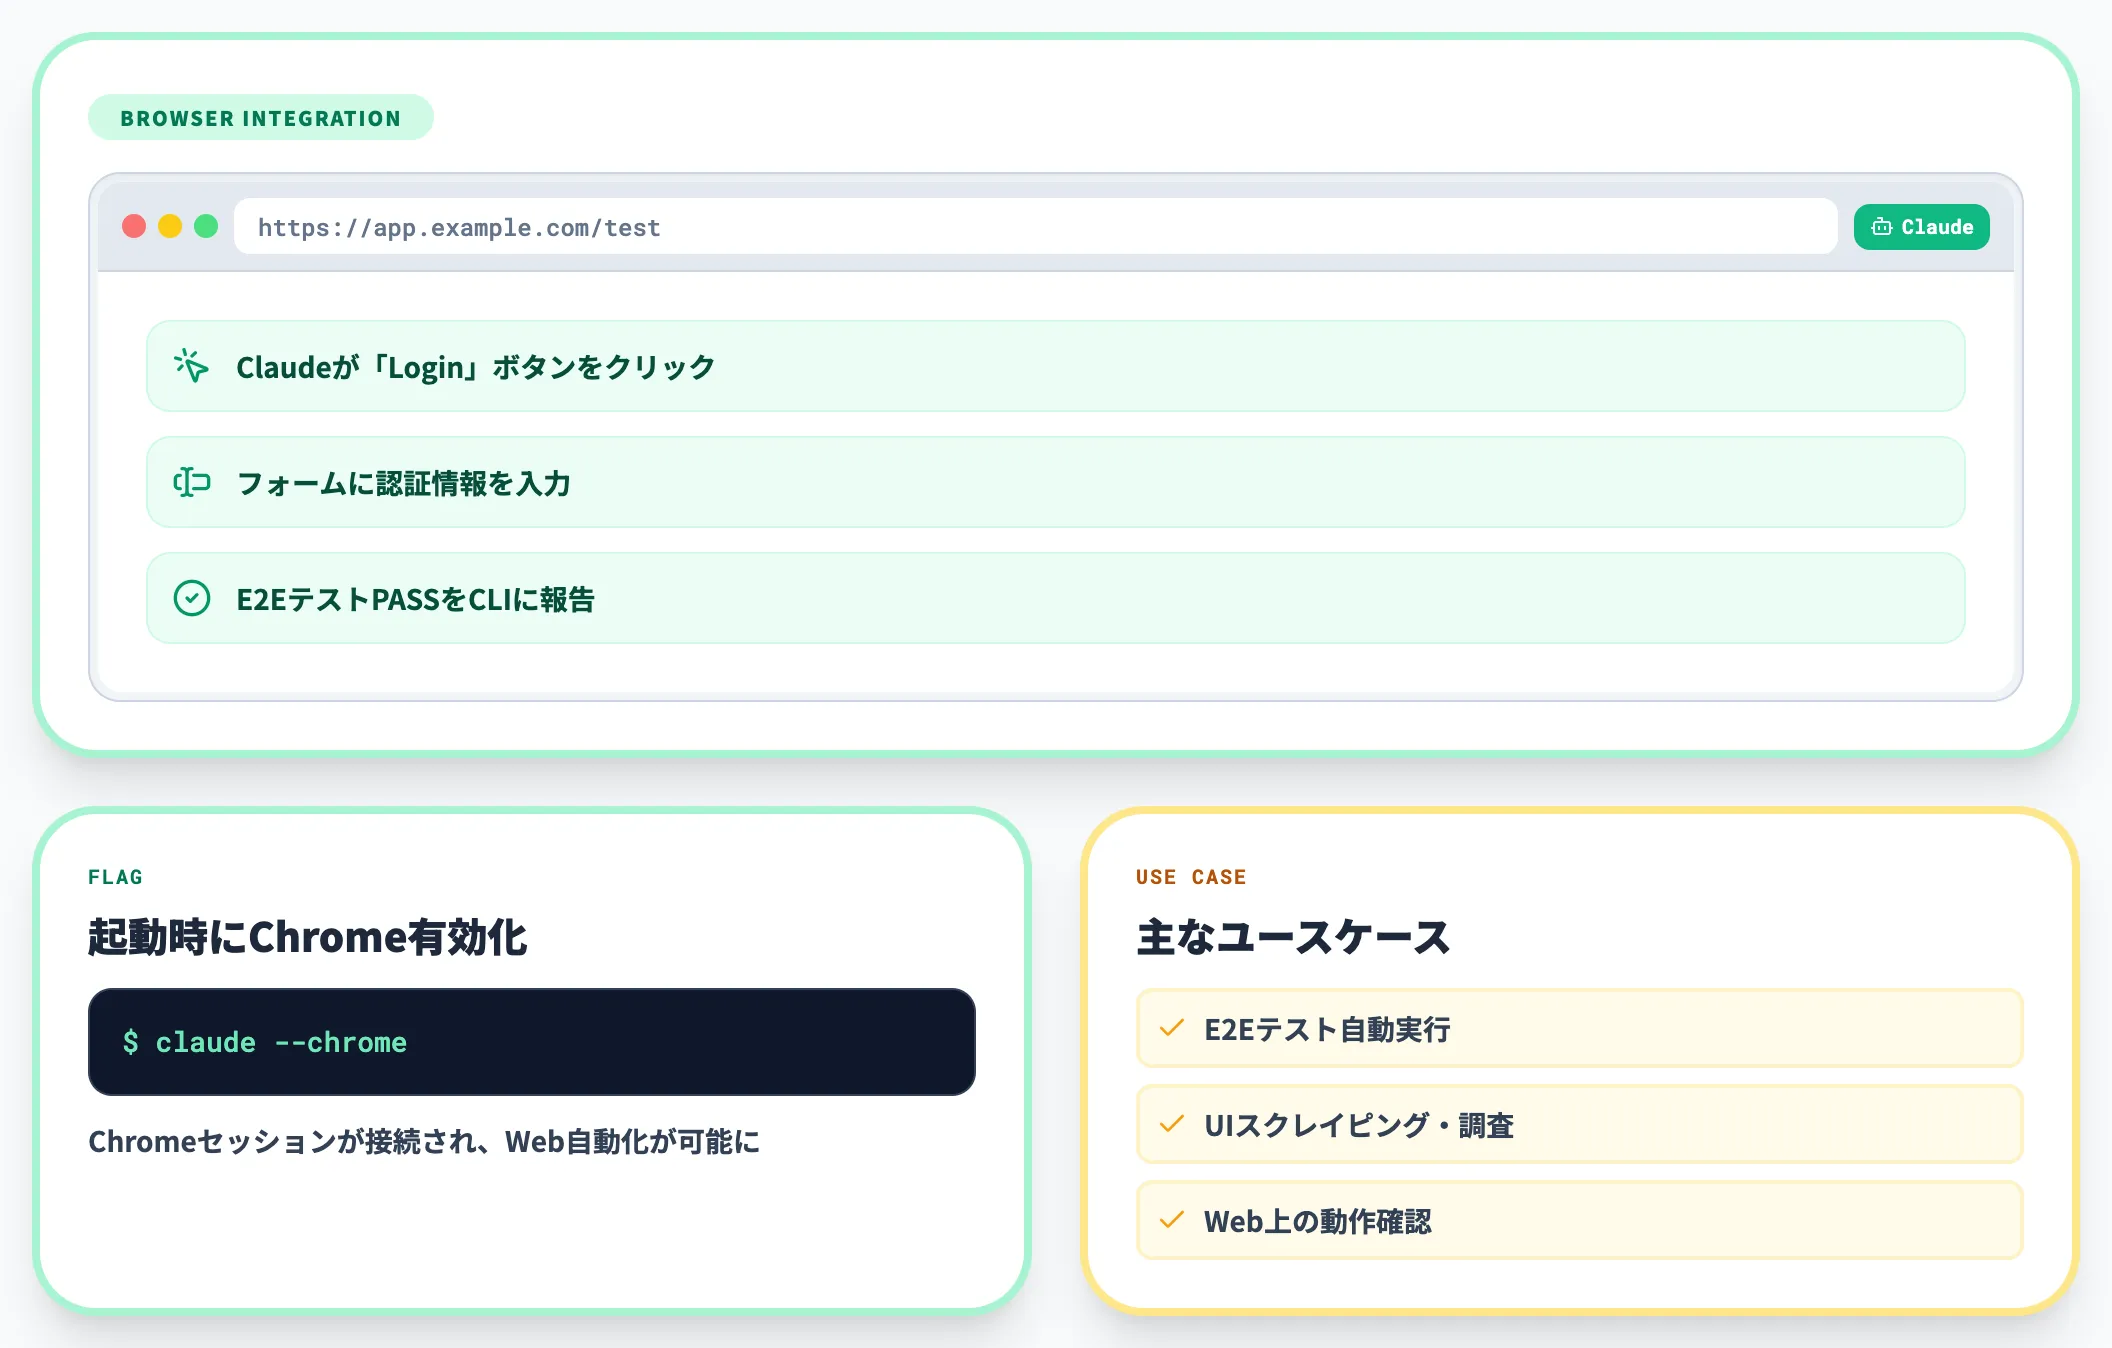
Task: Click the robot icon in Claude button
Action: [1882, 227]
